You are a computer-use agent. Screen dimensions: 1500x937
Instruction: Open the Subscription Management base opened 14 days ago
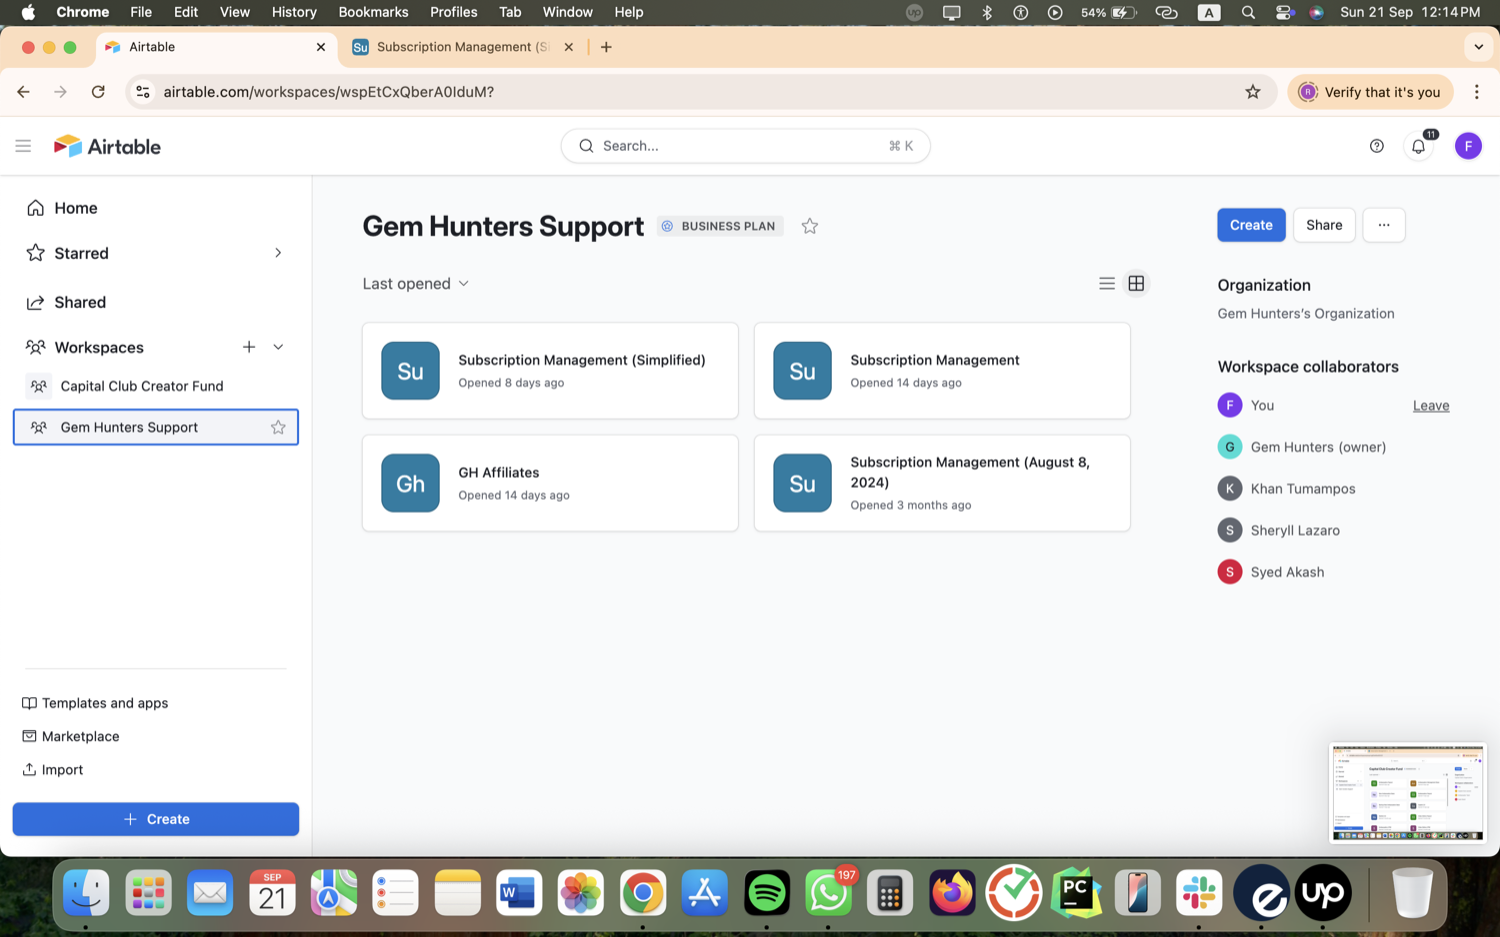click(x=942, y=371)
